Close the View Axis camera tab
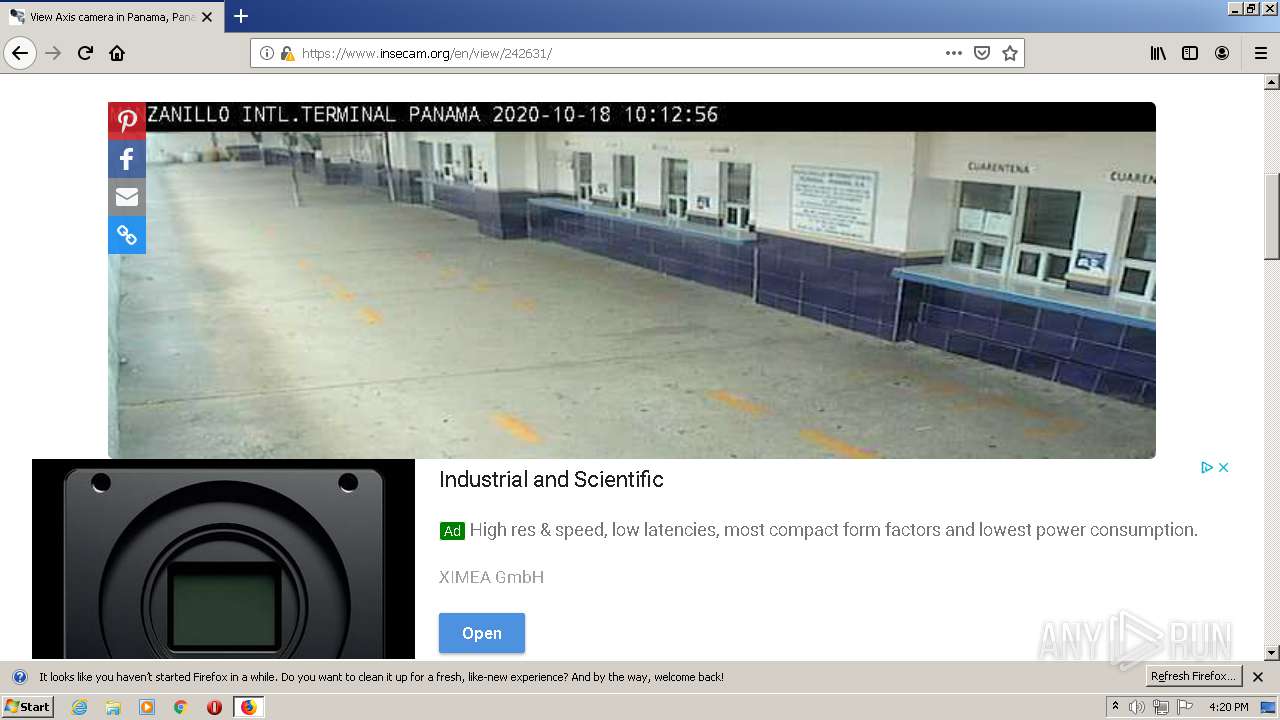 (207, 17)
